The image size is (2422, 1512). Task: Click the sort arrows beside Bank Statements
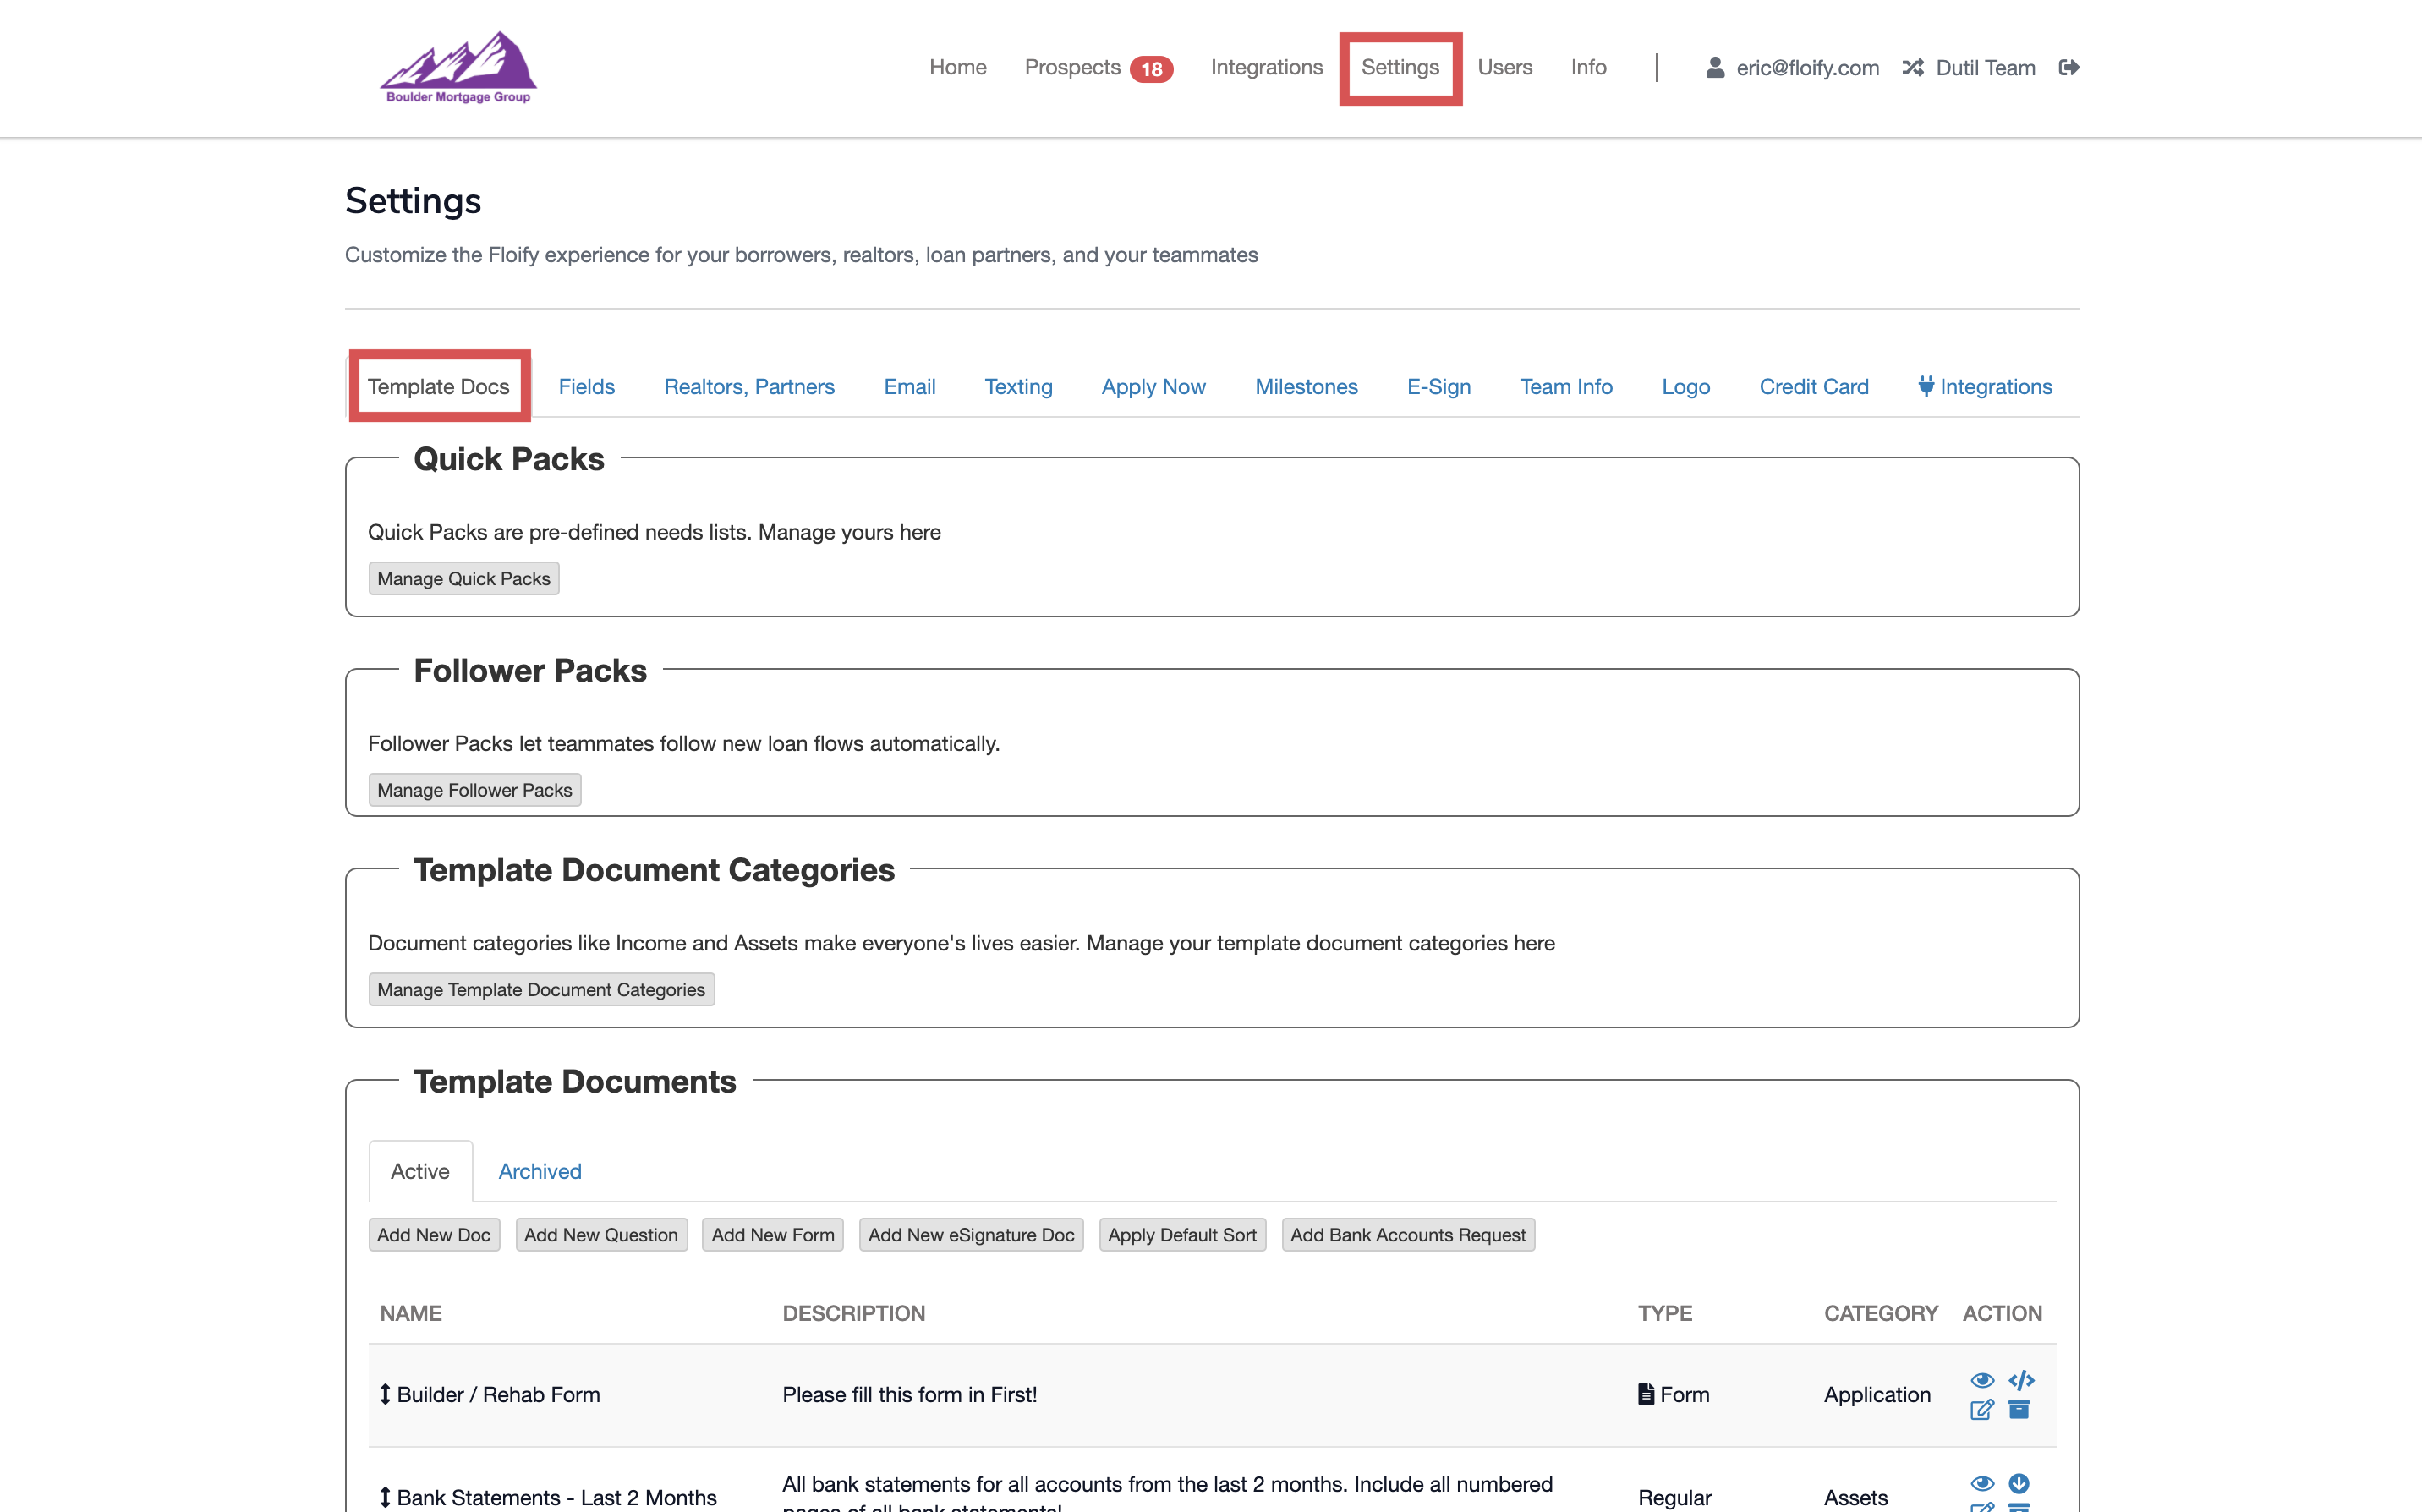coord(385,1497)
